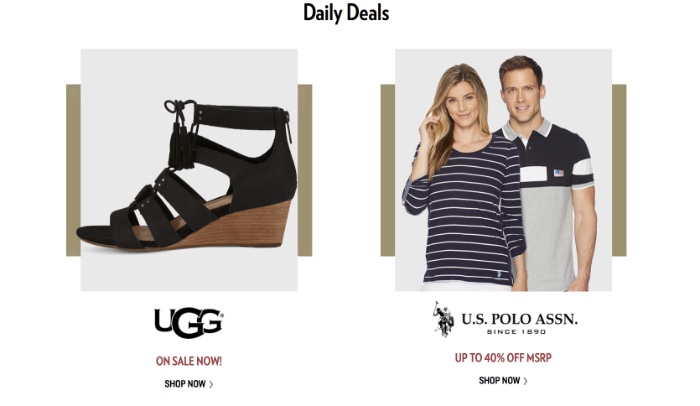
Task: Click the tan bar left of sandal
Action: (73, 170)
